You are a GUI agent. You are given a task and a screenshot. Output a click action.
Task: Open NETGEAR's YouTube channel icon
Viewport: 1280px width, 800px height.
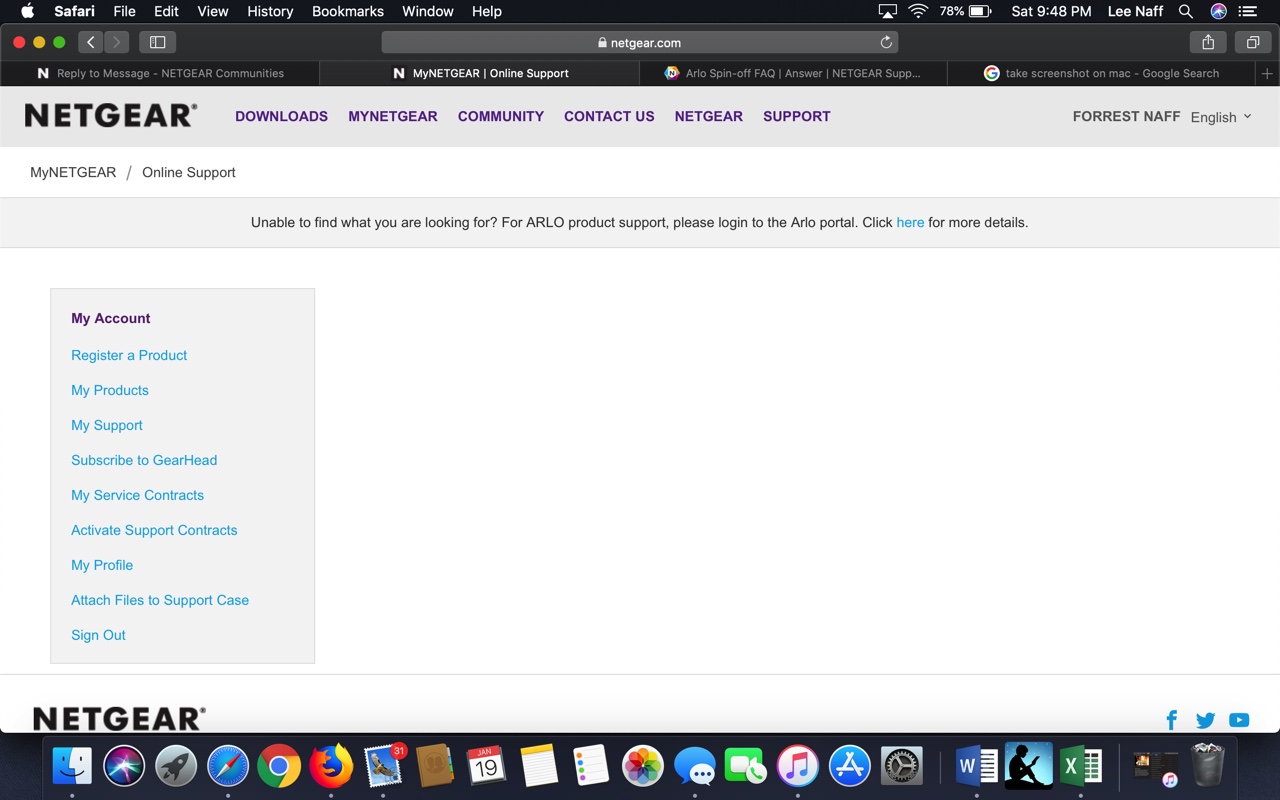(1239, 720)
